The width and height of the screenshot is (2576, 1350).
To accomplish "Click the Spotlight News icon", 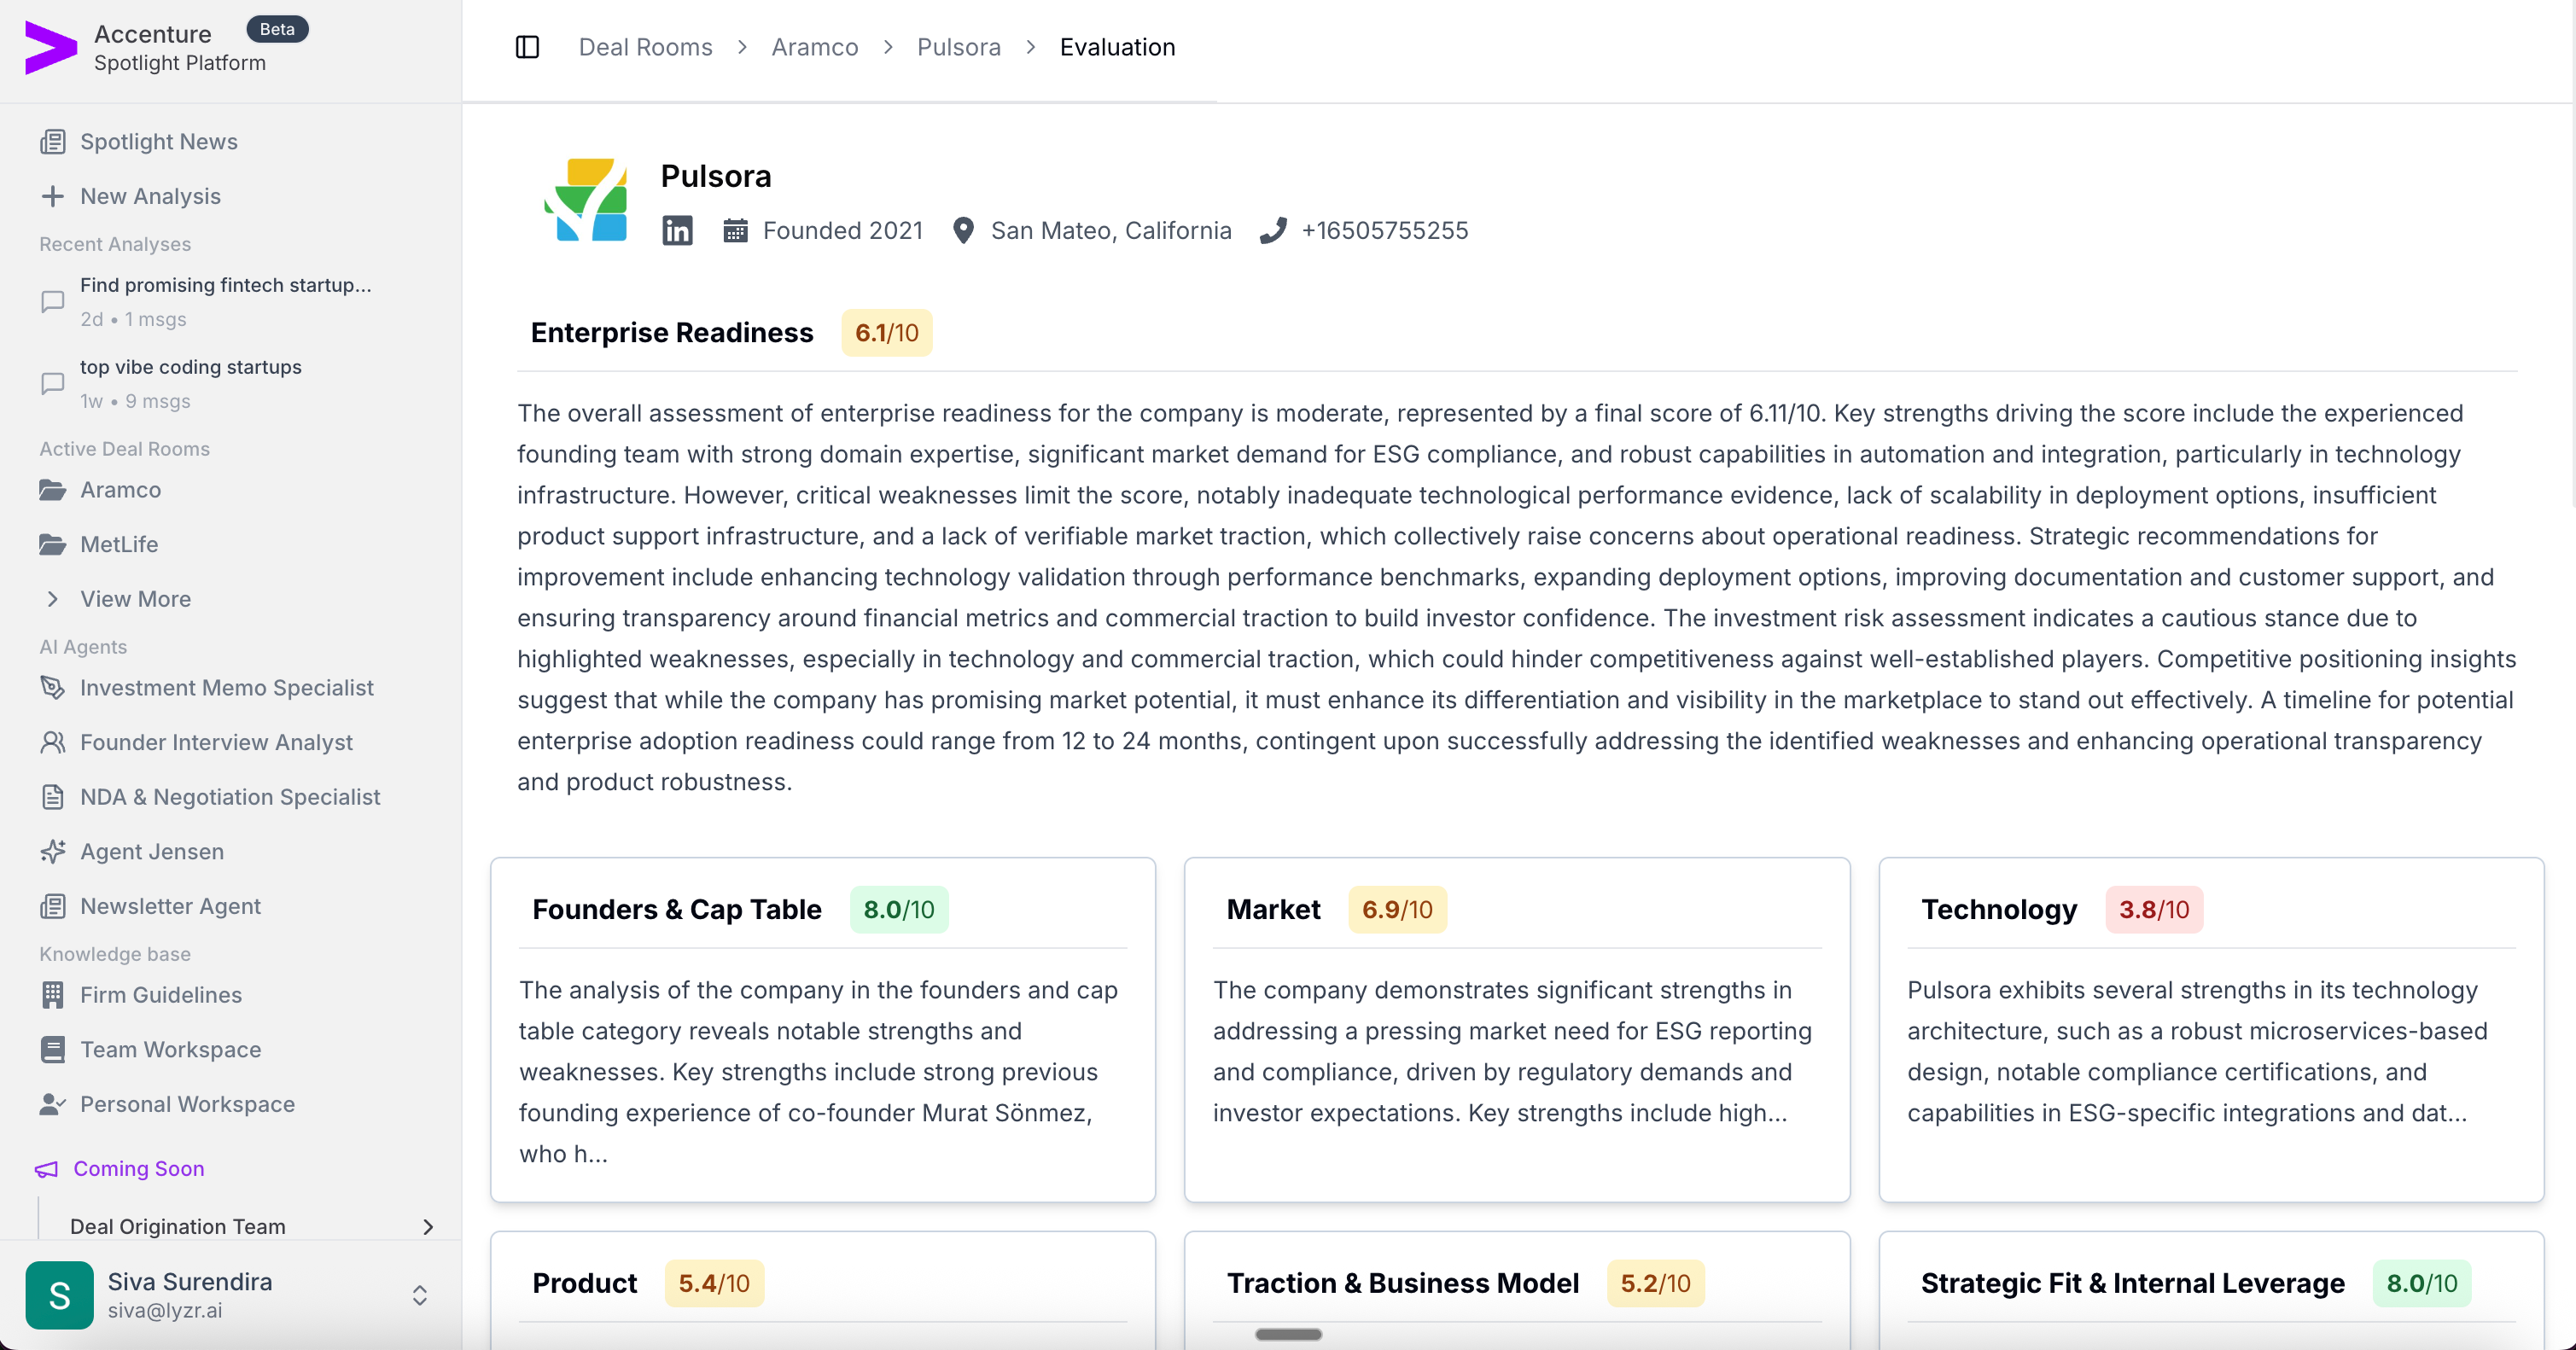I will click(53, 142).
